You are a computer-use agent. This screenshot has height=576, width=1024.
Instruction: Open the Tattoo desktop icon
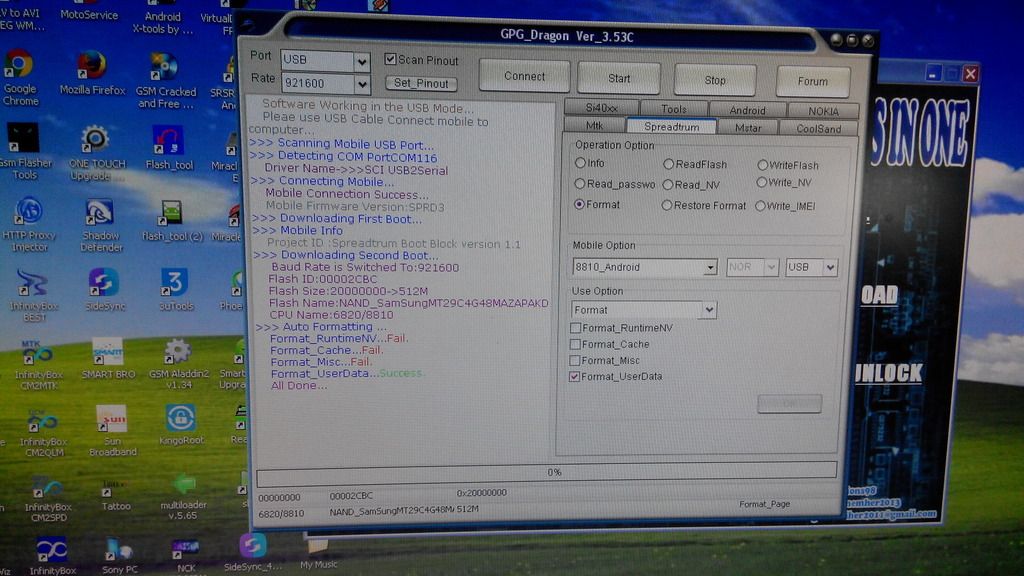pos(116,496)
